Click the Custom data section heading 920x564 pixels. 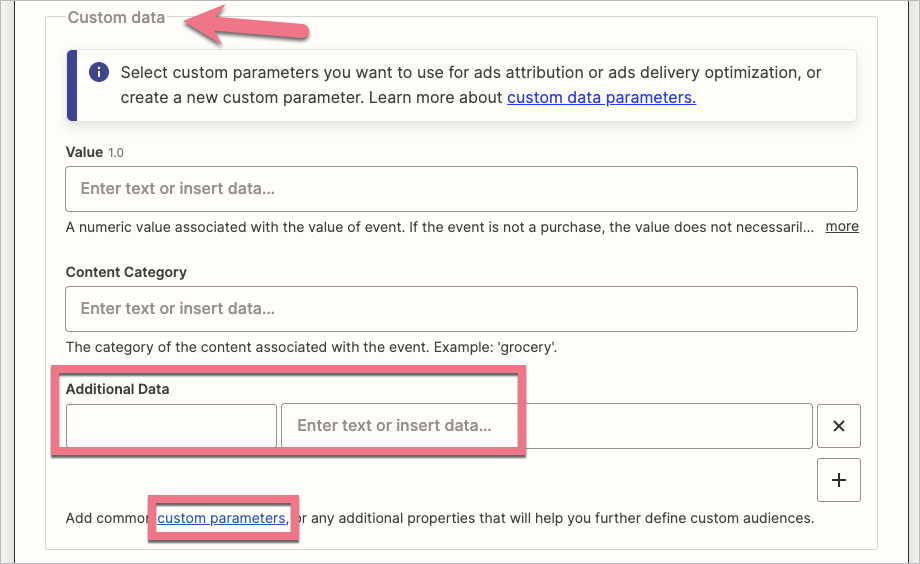pyautogui.click(x=116, y=18)
